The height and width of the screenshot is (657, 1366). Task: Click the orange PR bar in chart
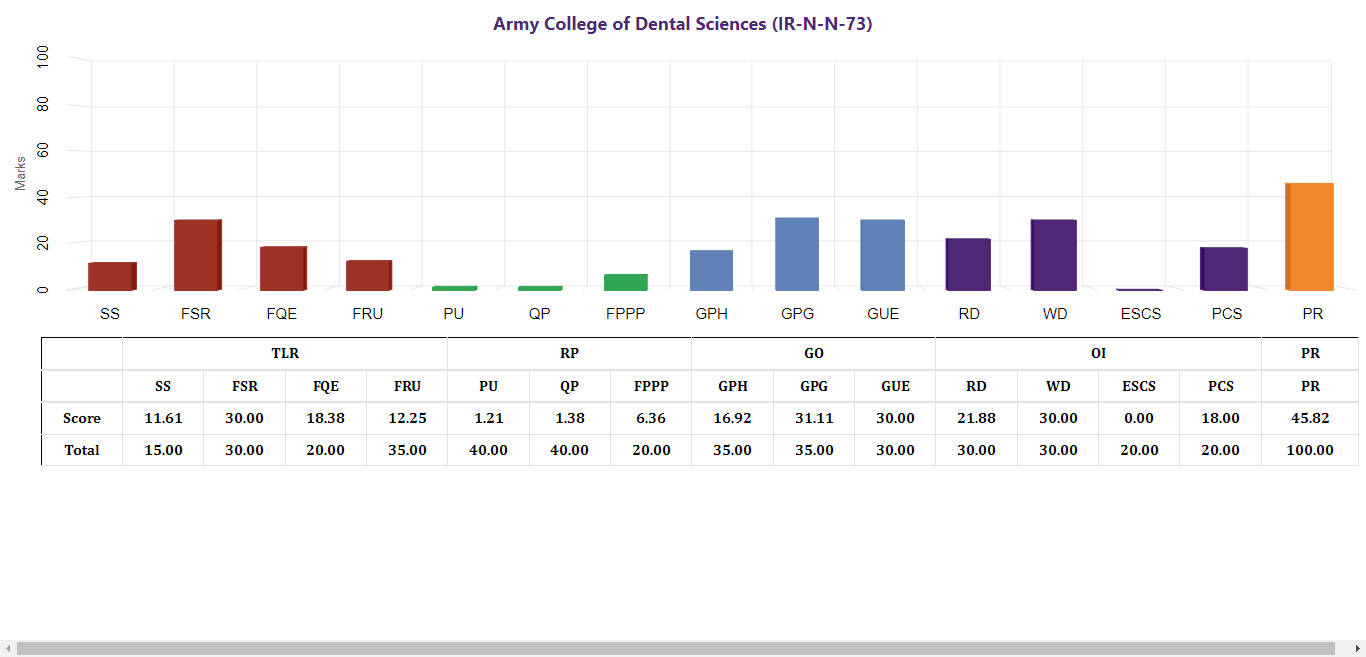pyautogui.click(x=1309, y=237)
